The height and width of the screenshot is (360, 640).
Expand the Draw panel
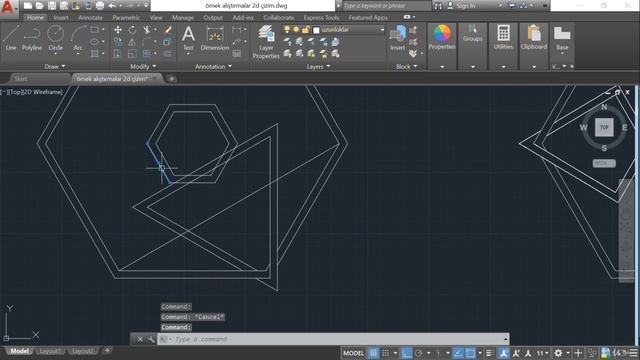(x=55, y=66)
